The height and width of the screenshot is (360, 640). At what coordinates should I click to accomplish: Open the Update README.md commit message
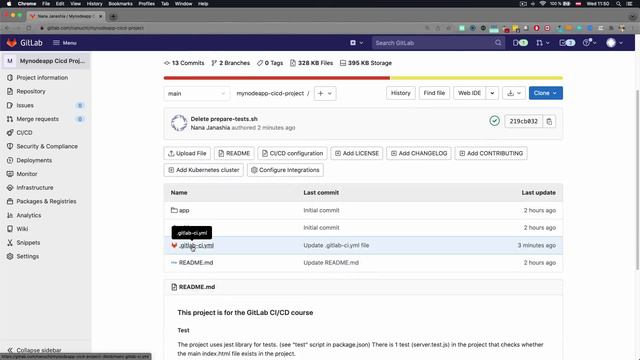coord(331,262)
